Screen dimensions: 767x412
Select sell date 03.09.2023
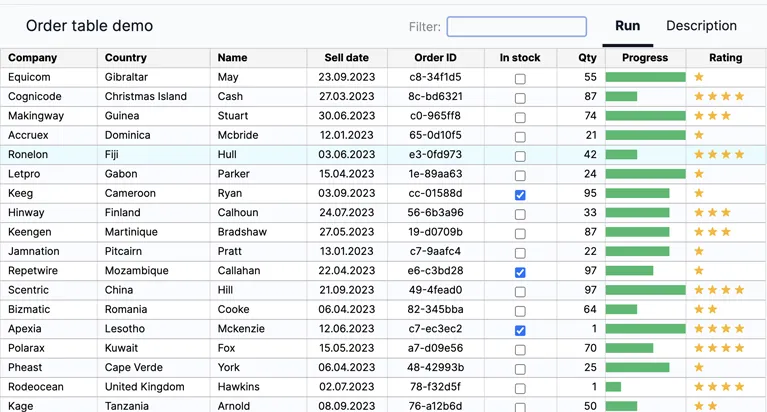[347, 193]
